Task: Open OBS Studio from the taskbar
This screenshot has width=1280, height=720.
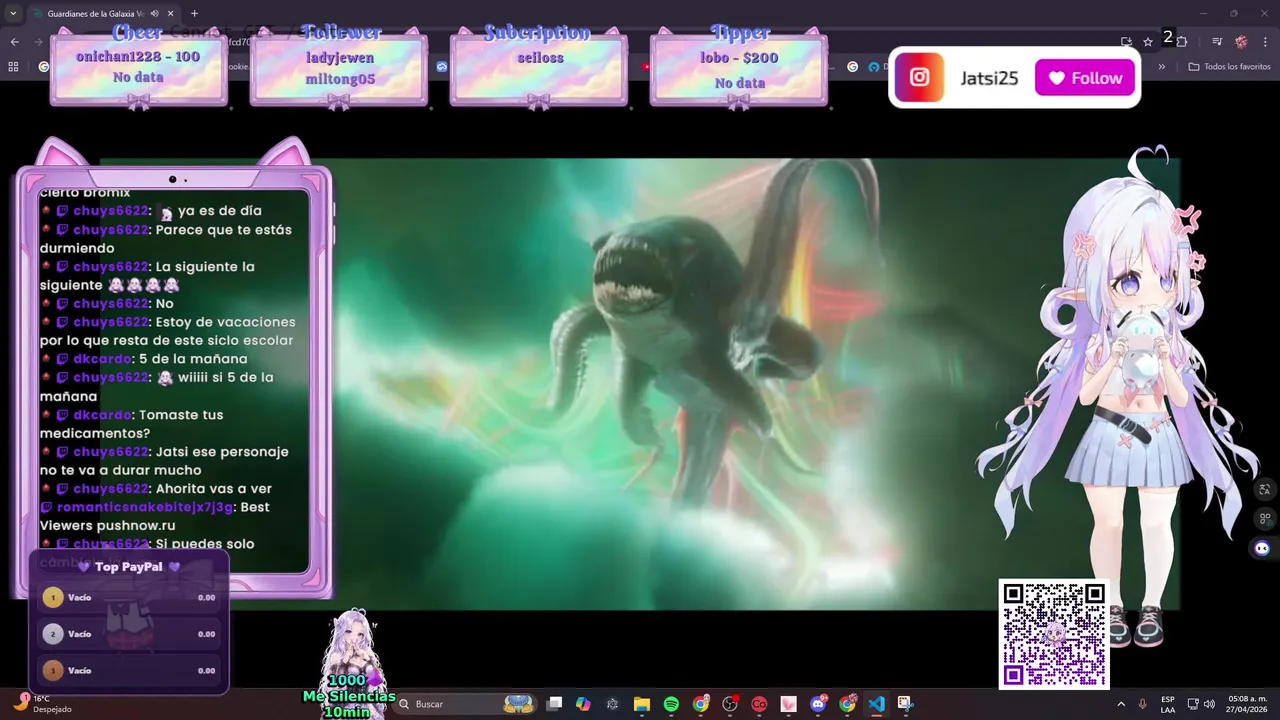Action: 730,704
